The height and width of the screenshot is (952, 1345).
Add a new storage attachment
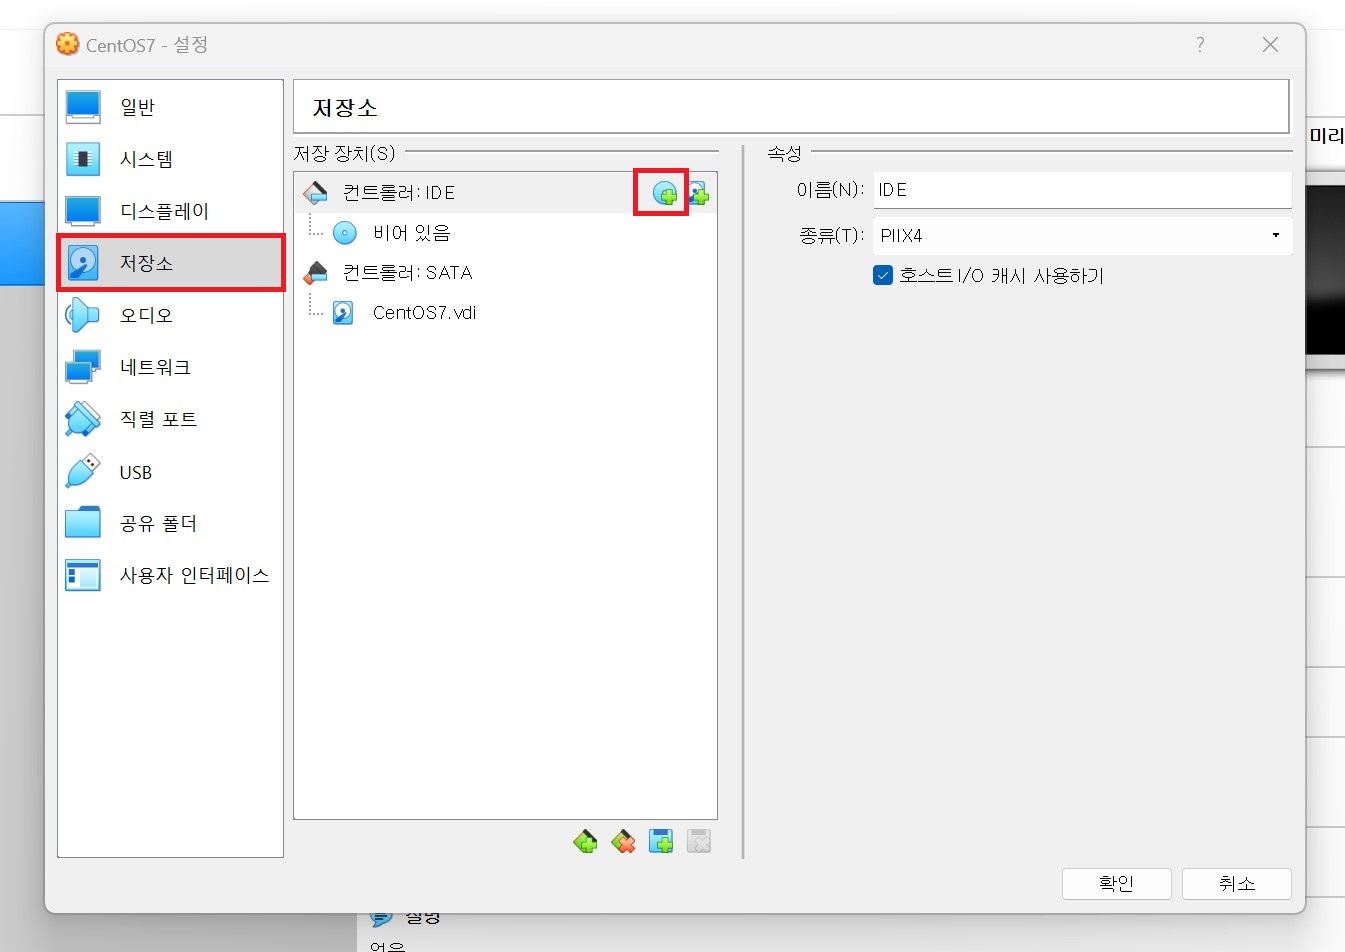661,842
